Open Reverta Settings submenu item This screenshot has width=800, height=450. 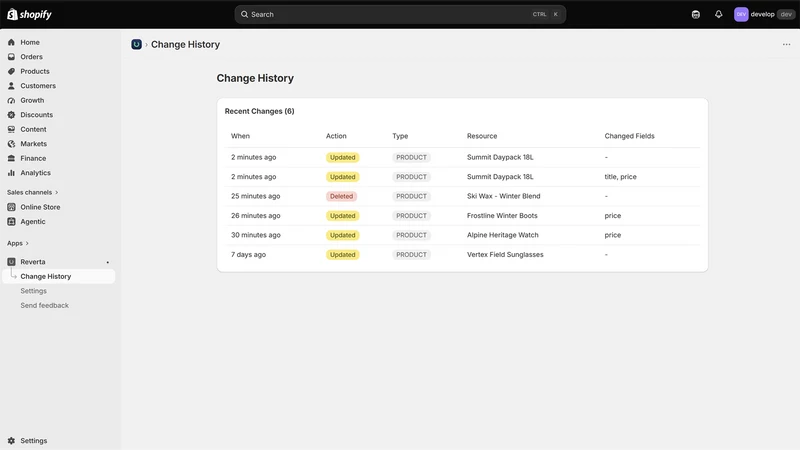point(34,291)
